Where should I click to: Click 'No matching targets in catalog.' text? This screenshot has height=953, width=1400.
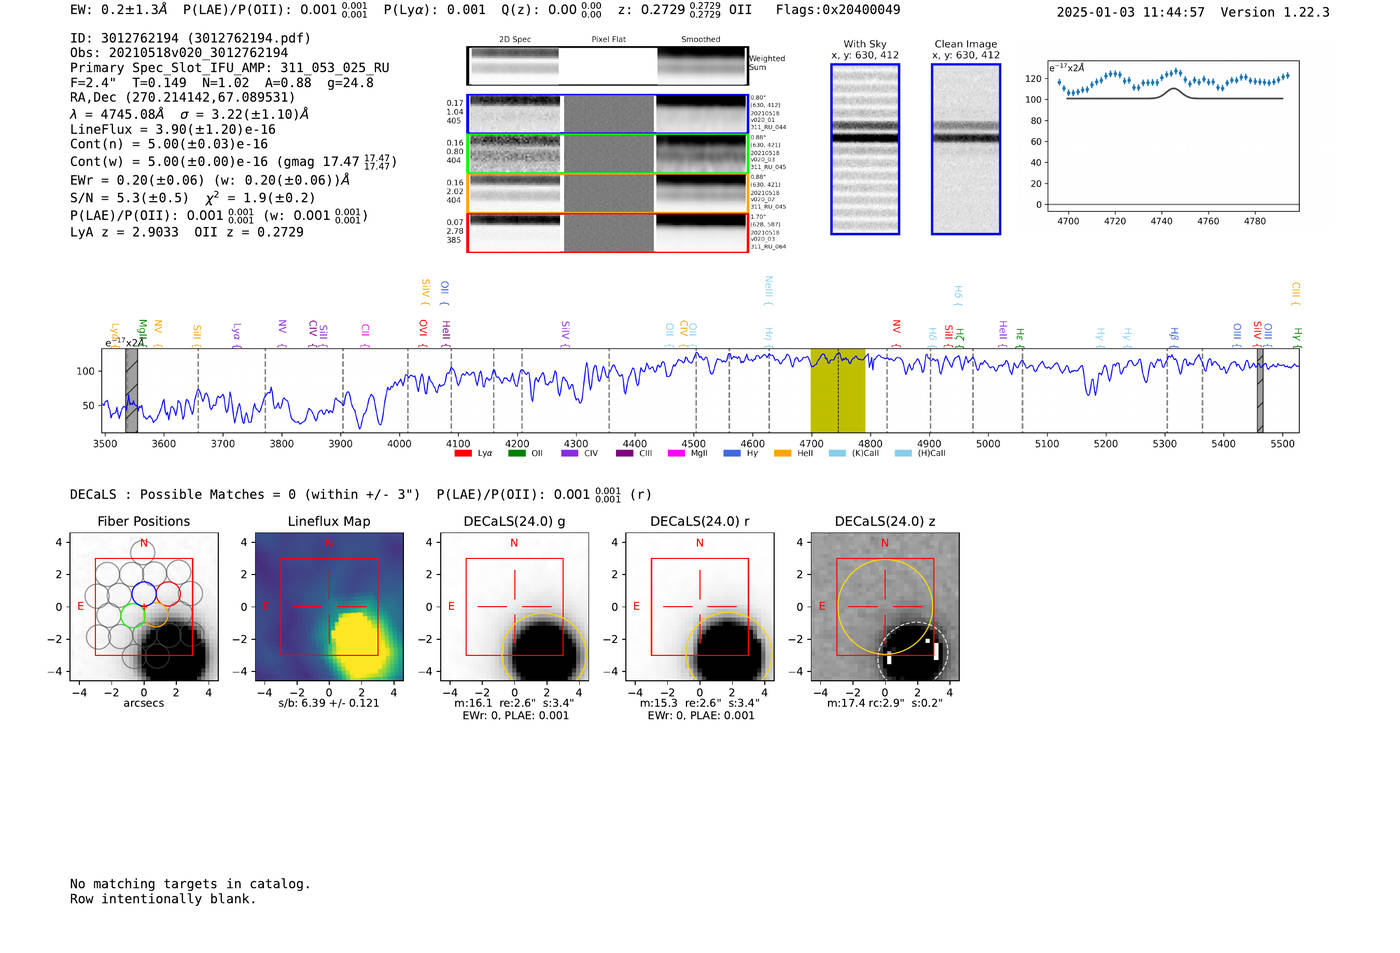[190, 884]
